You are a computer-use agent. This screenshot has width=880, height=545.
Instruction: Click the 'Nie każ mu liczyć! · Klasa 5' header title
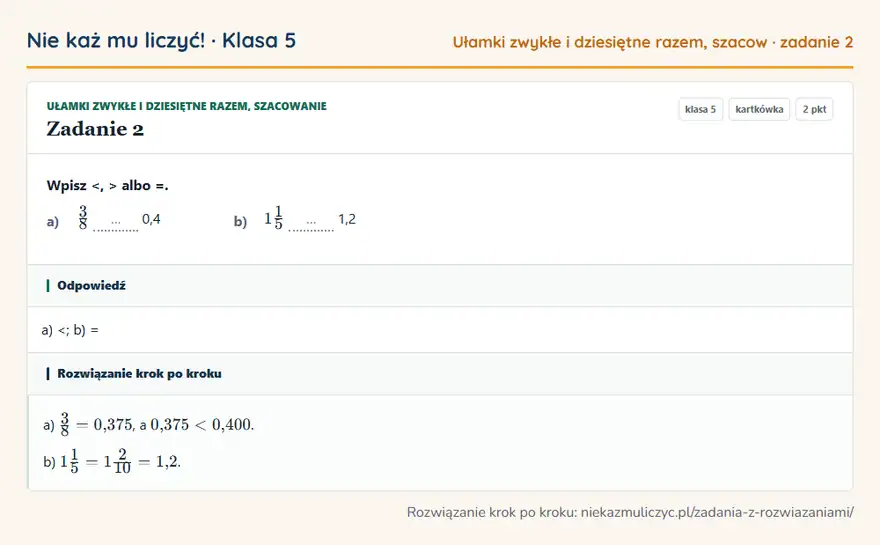click(x=161, y=40)
